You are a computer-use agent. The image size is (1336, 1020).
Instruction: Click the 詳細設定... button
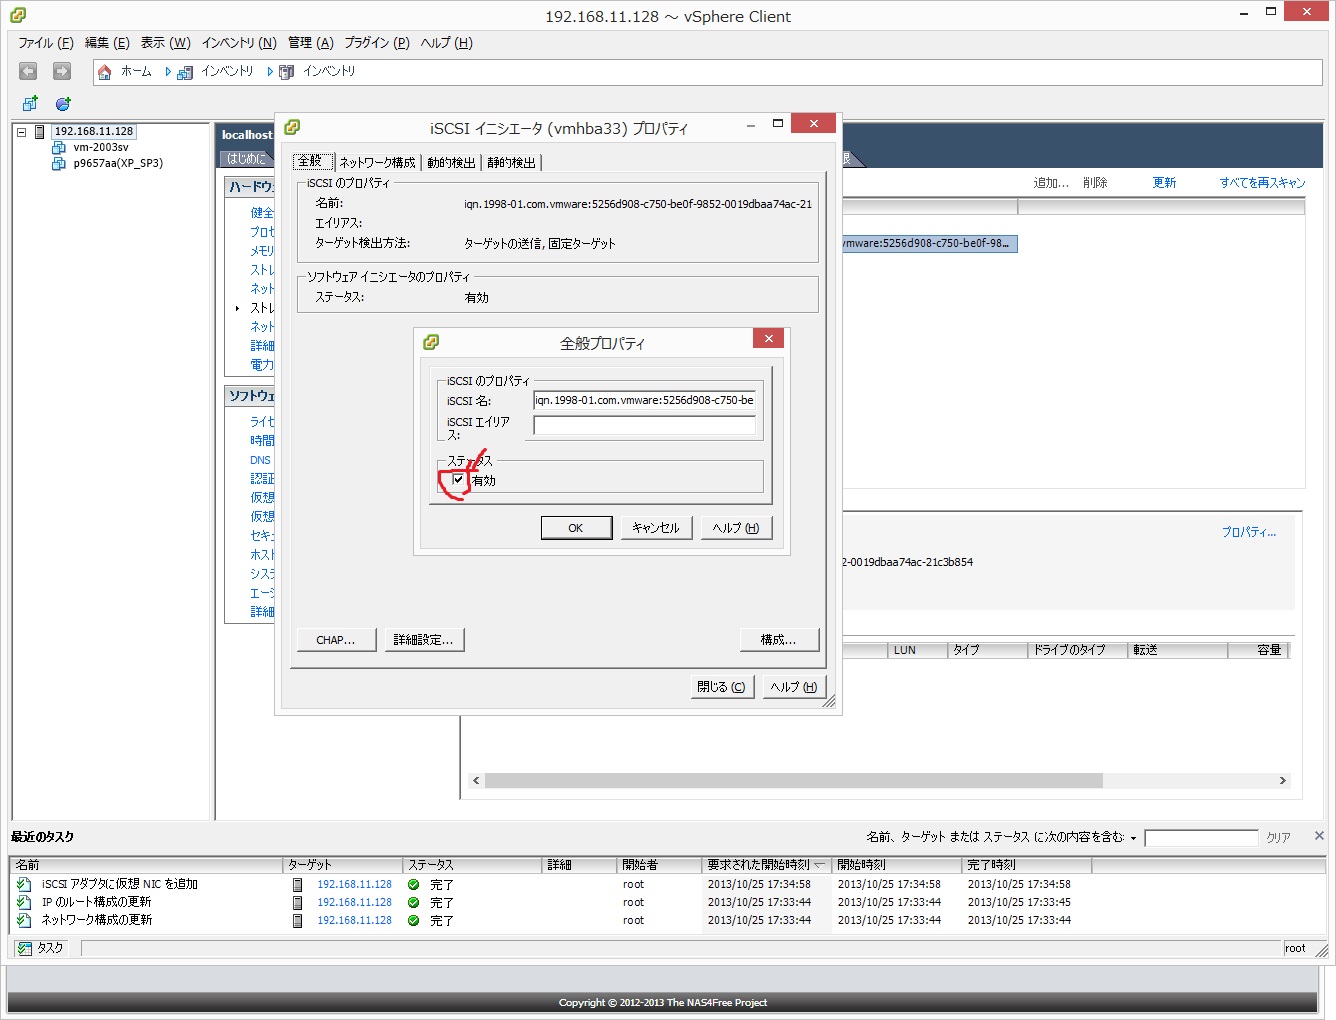424,640
